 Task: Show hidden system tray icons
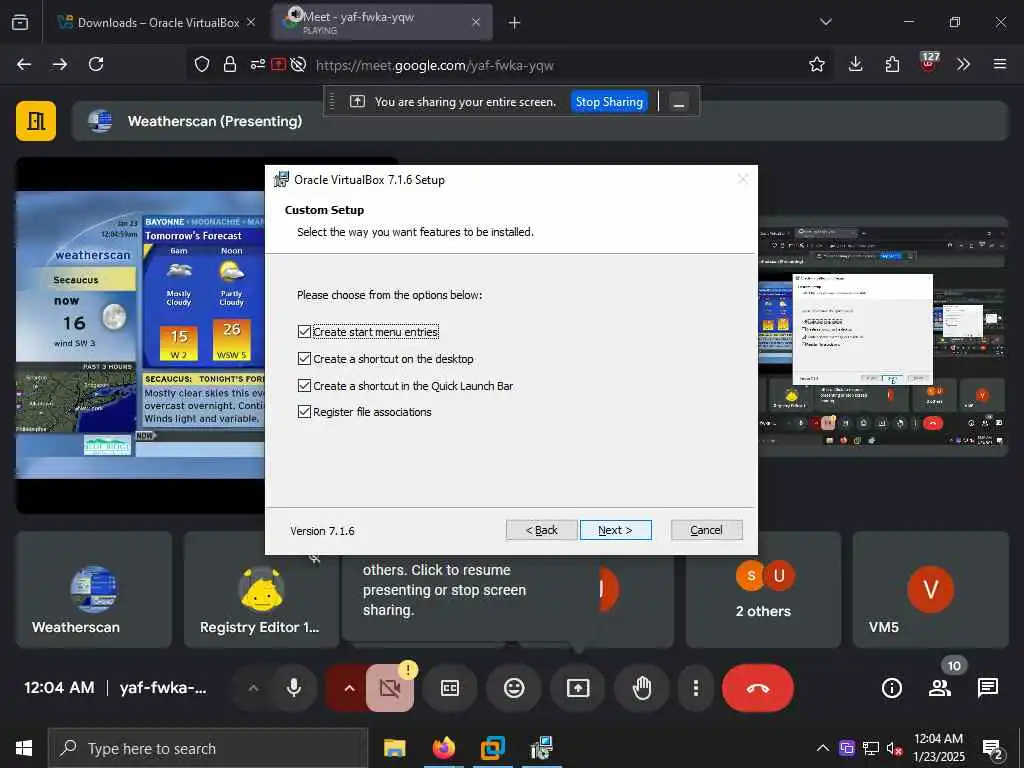pos(823,748)
